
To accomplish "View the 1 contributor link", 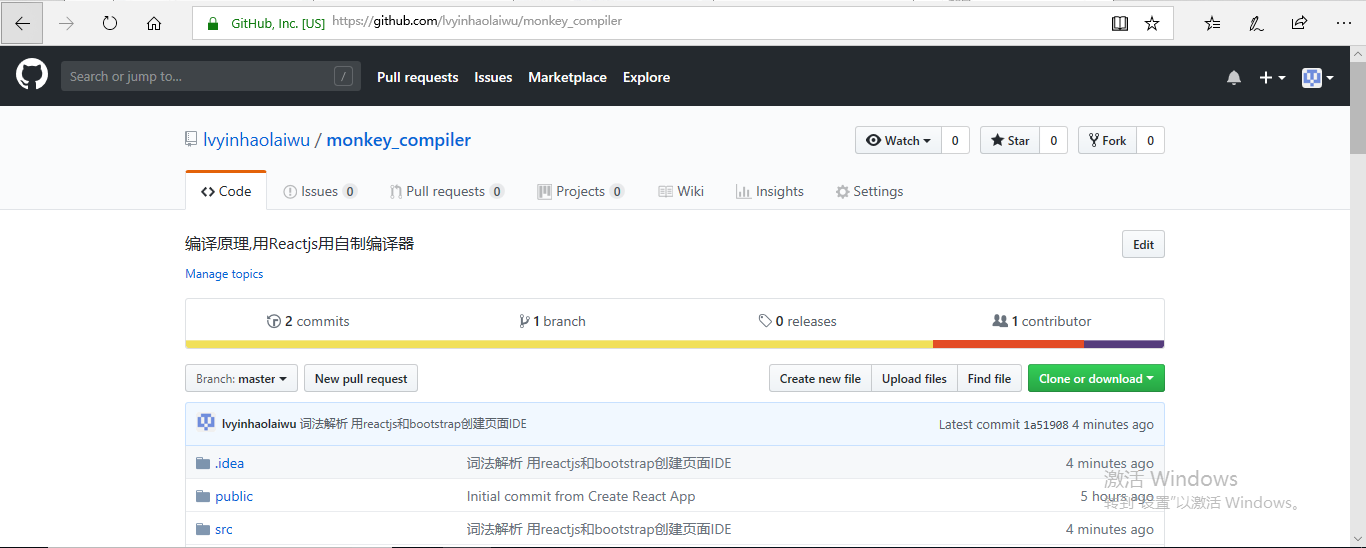I will pyautogui.click(x=1042, y=321).
